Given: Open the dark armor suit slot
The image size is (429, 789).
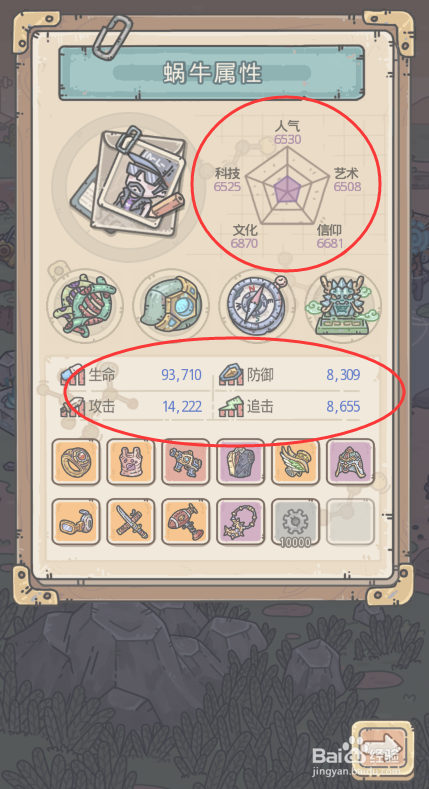Looking at the screenshot, I should [x=240, y=461].
